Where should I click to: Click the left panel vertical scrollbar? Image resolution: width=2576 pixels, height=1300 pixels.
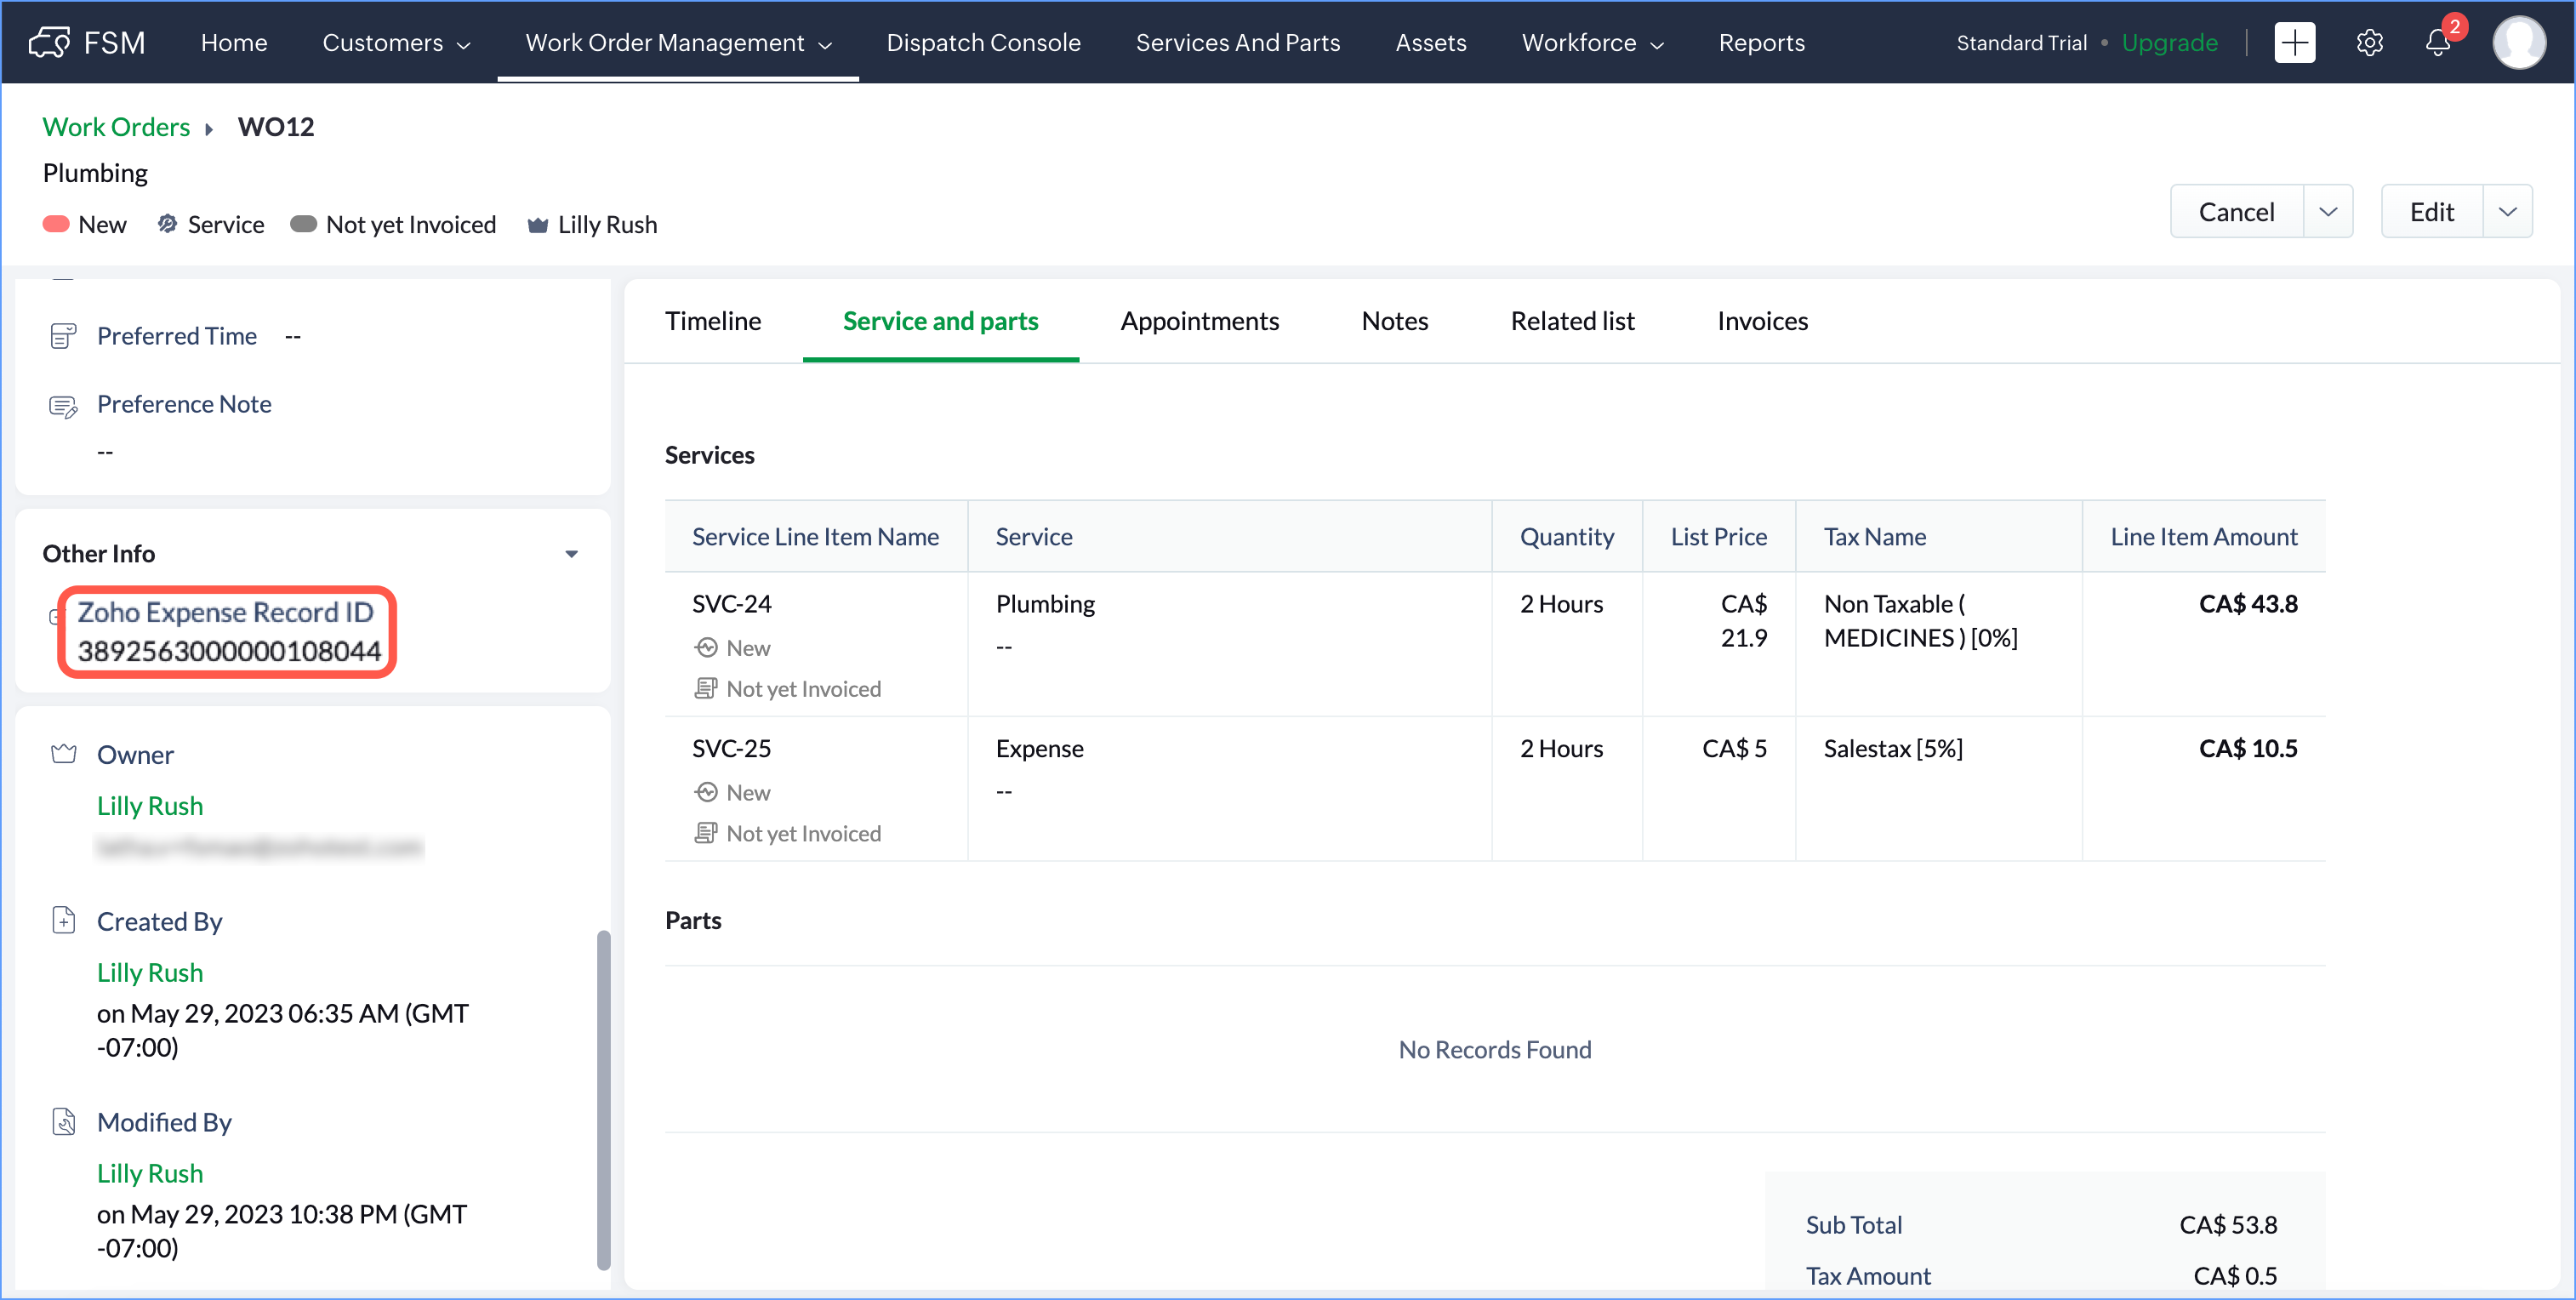603,1100
